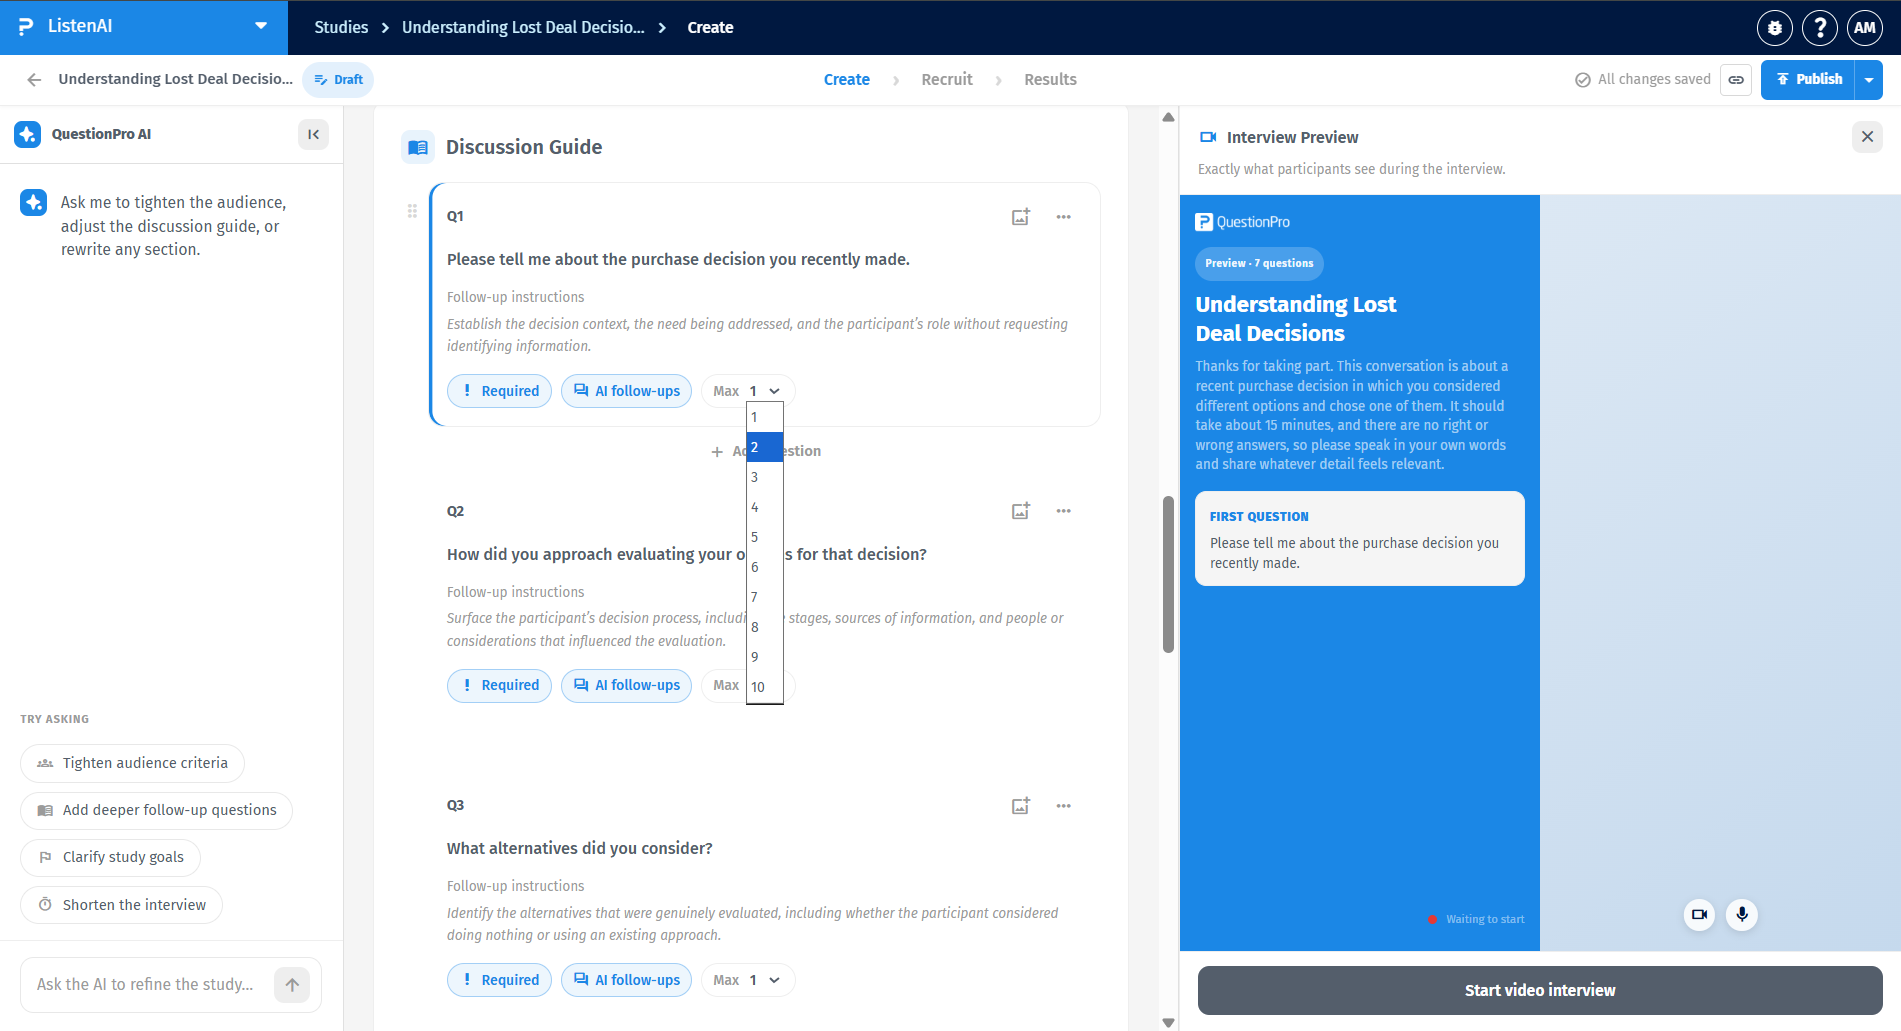Screen dimensions: 1901x1031
Task: Toggle AI follow-ups on Q1
Action: tap(626, 391)
